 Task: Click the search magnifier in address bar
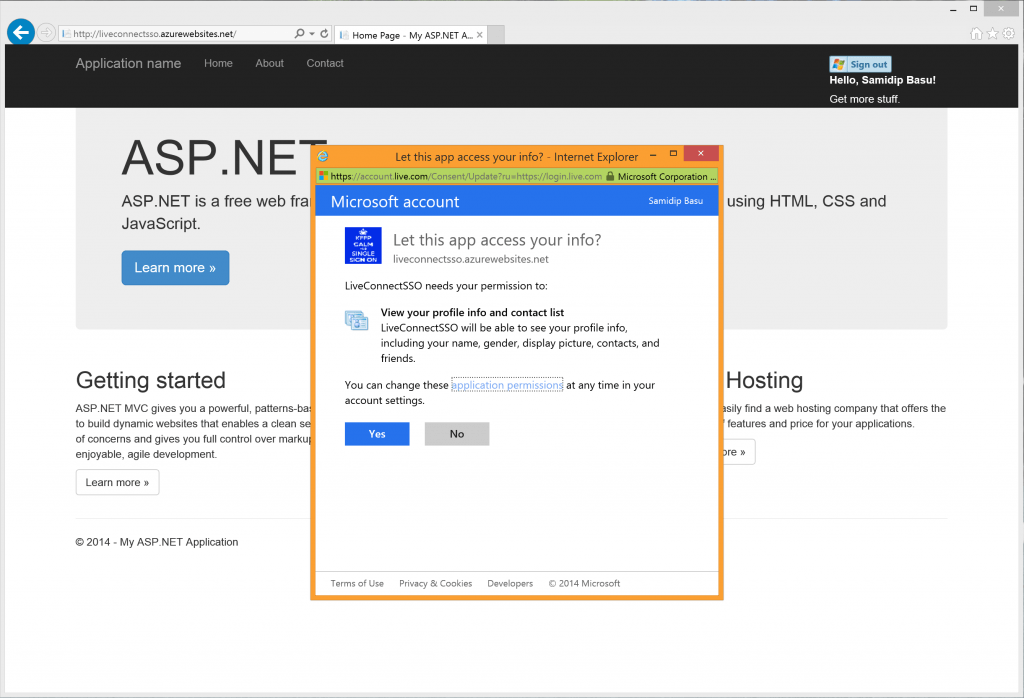click(299, 33)
